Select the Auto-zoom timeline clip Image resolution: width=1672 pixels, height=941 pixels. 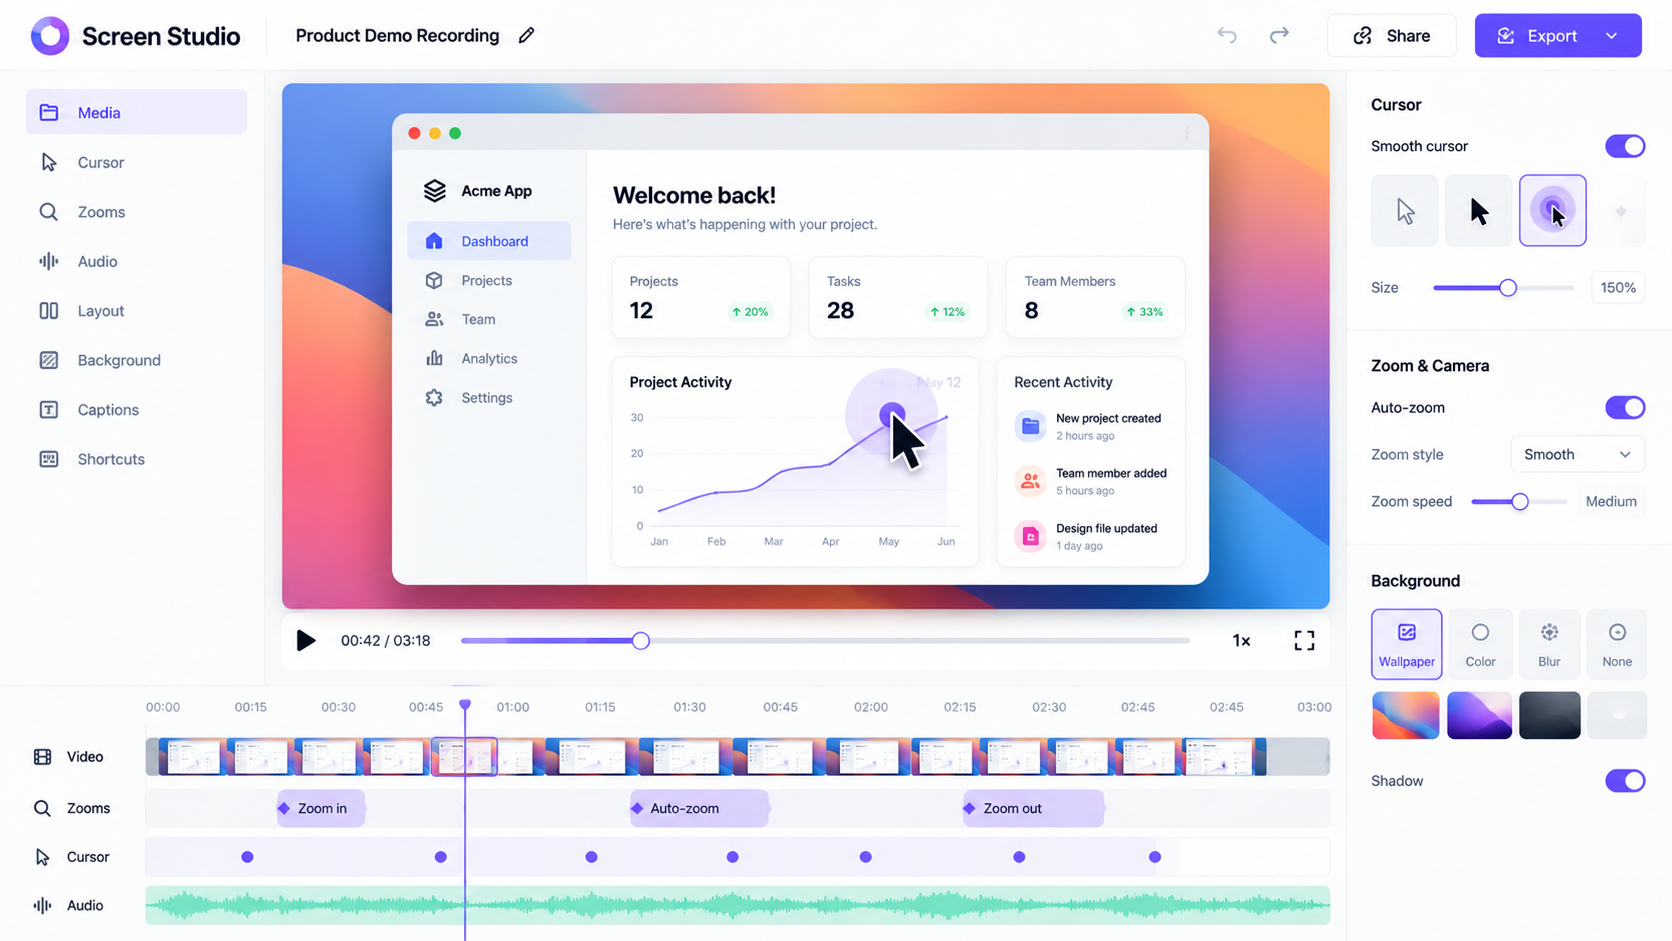[x=699, y=808]
